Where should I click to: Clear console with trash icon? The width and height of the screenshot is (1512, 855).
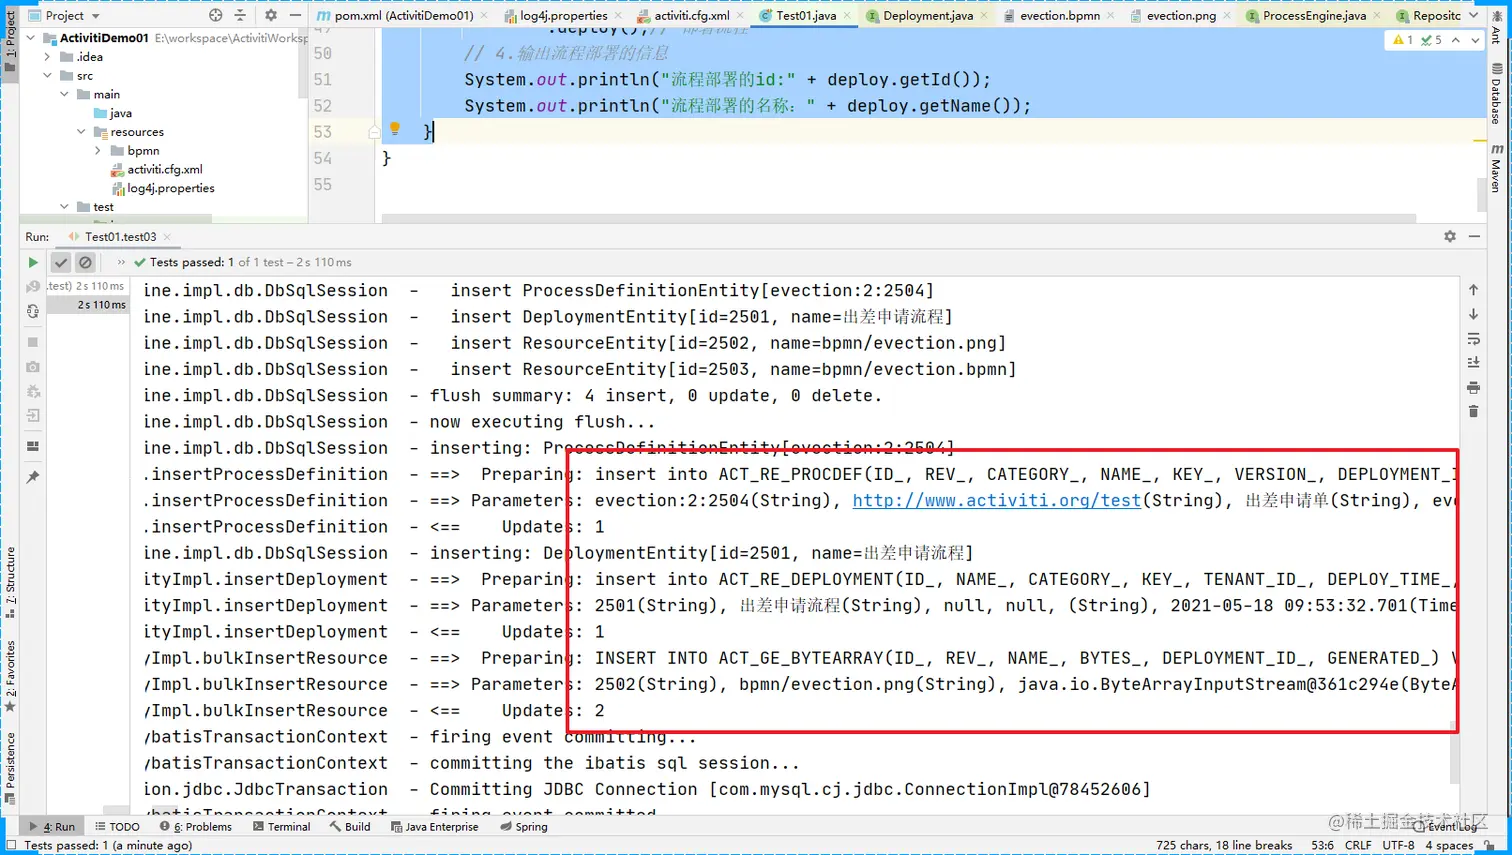click(1473, 412)
